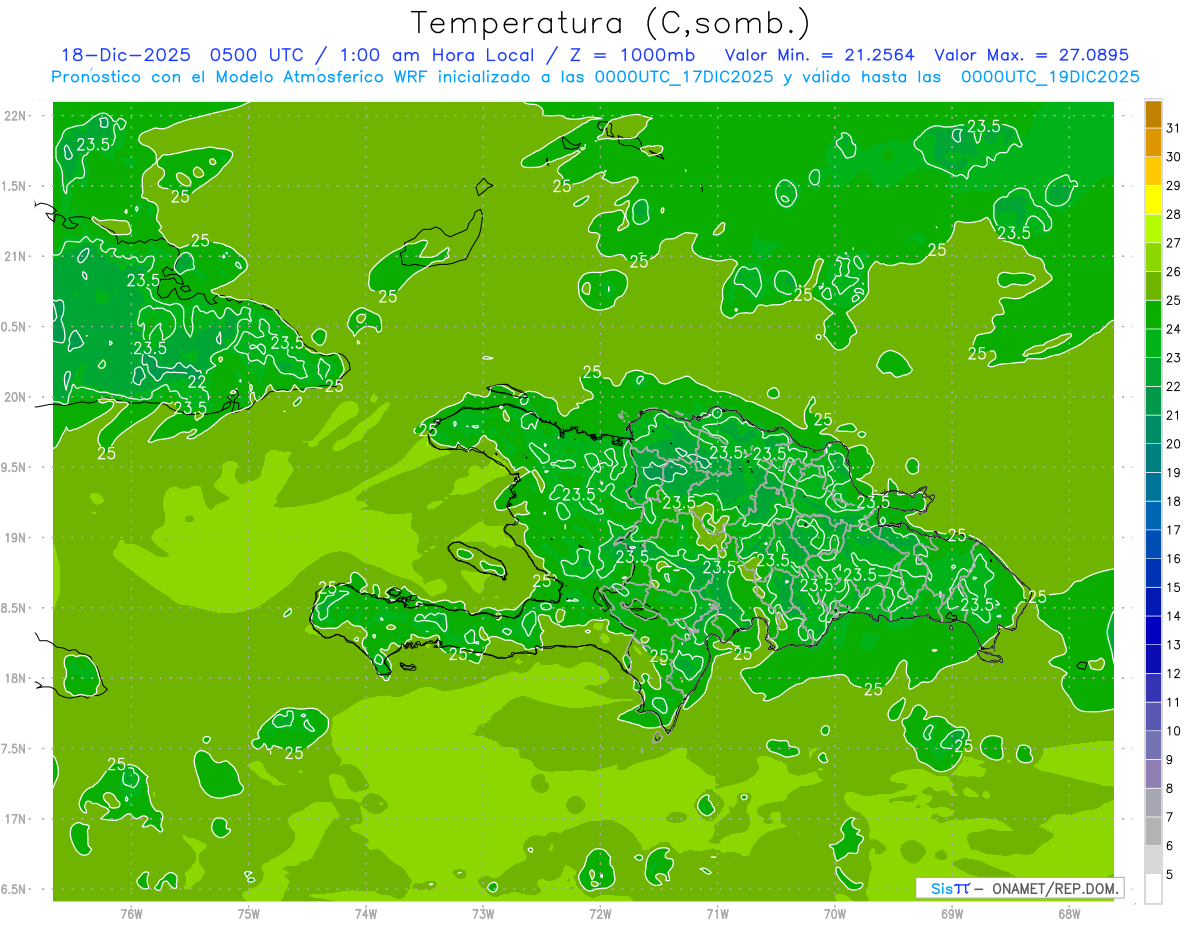Click the "22N" latitude axis label
The image size is (1200, 927).
pos(16,115)
